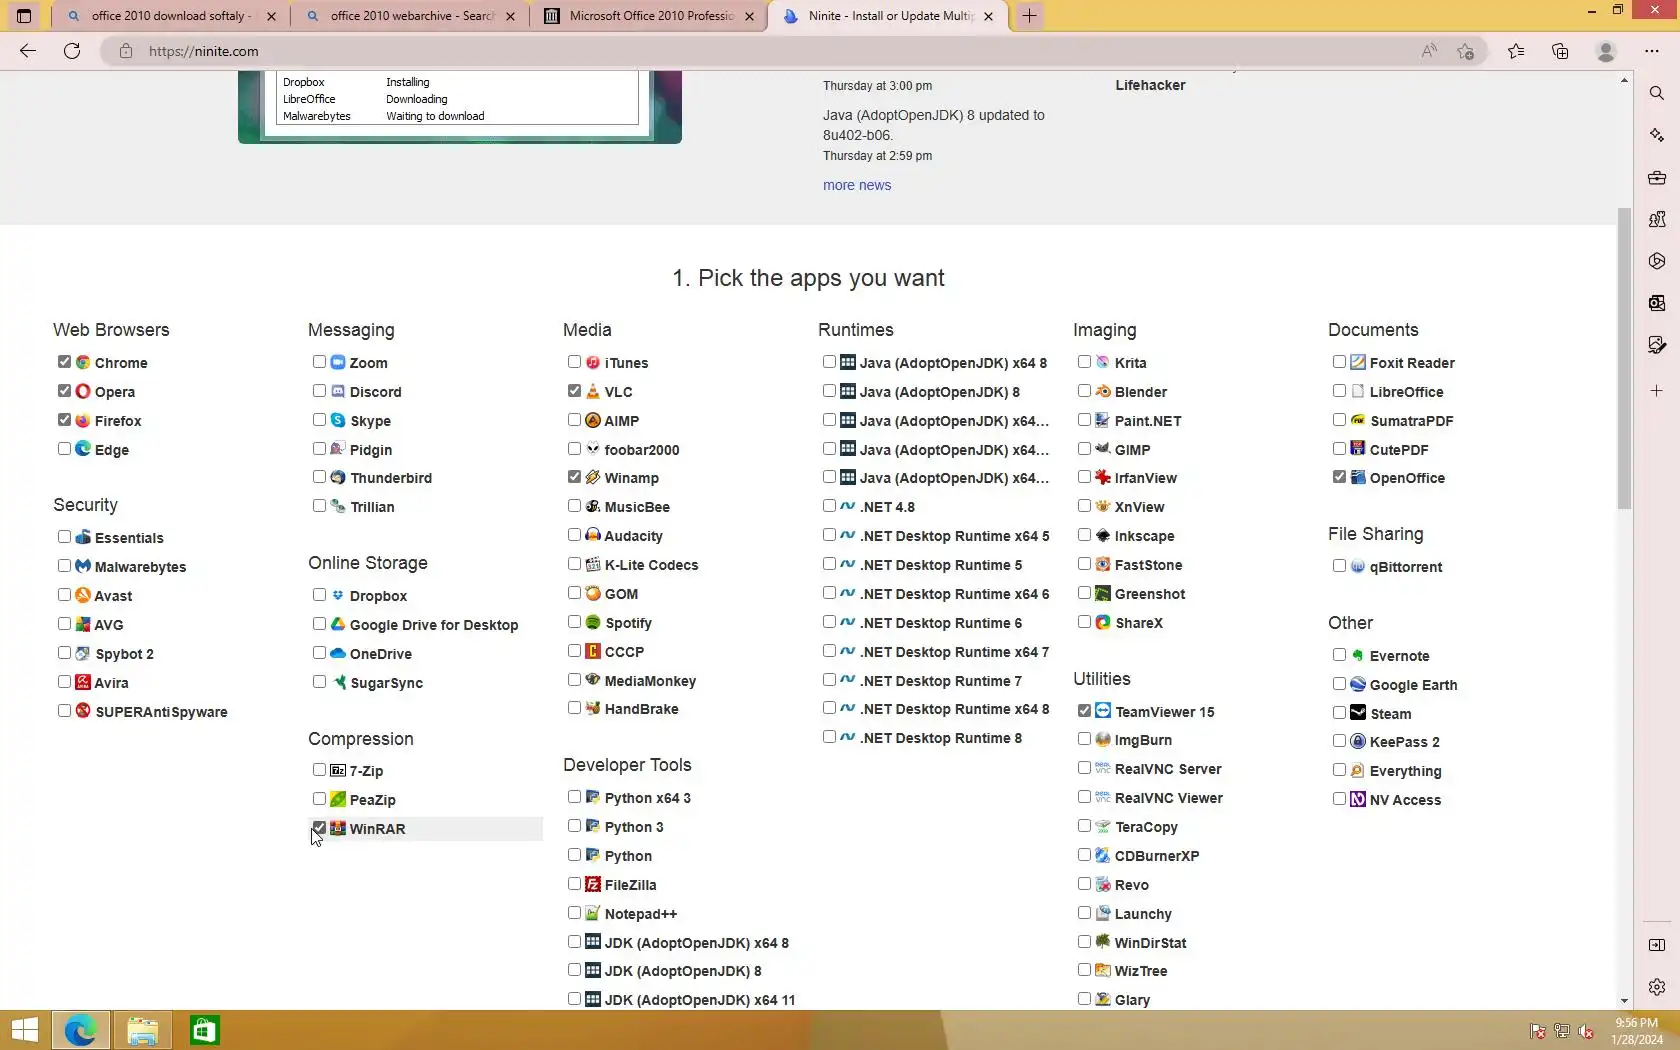1680x1050 pixels.
Task: Open a new browser tab
Action: pyautogui.click(x=1029, y=16)
